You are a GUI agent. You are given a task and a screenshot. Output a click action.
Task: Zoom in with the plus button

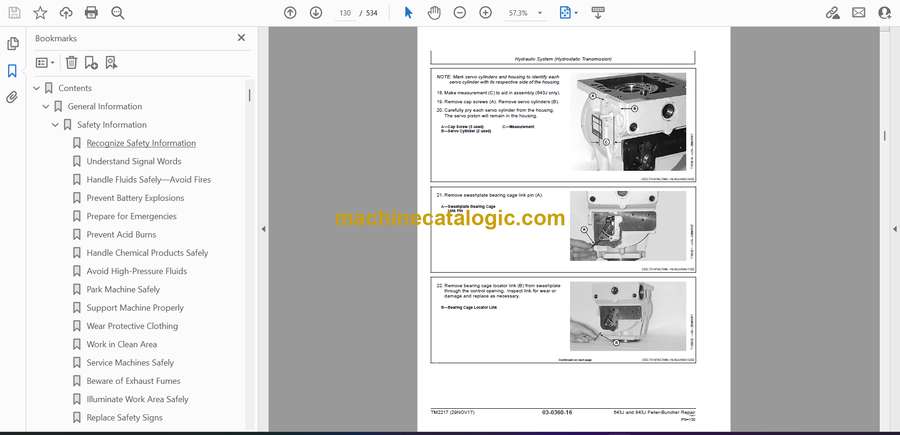(486, 13)
